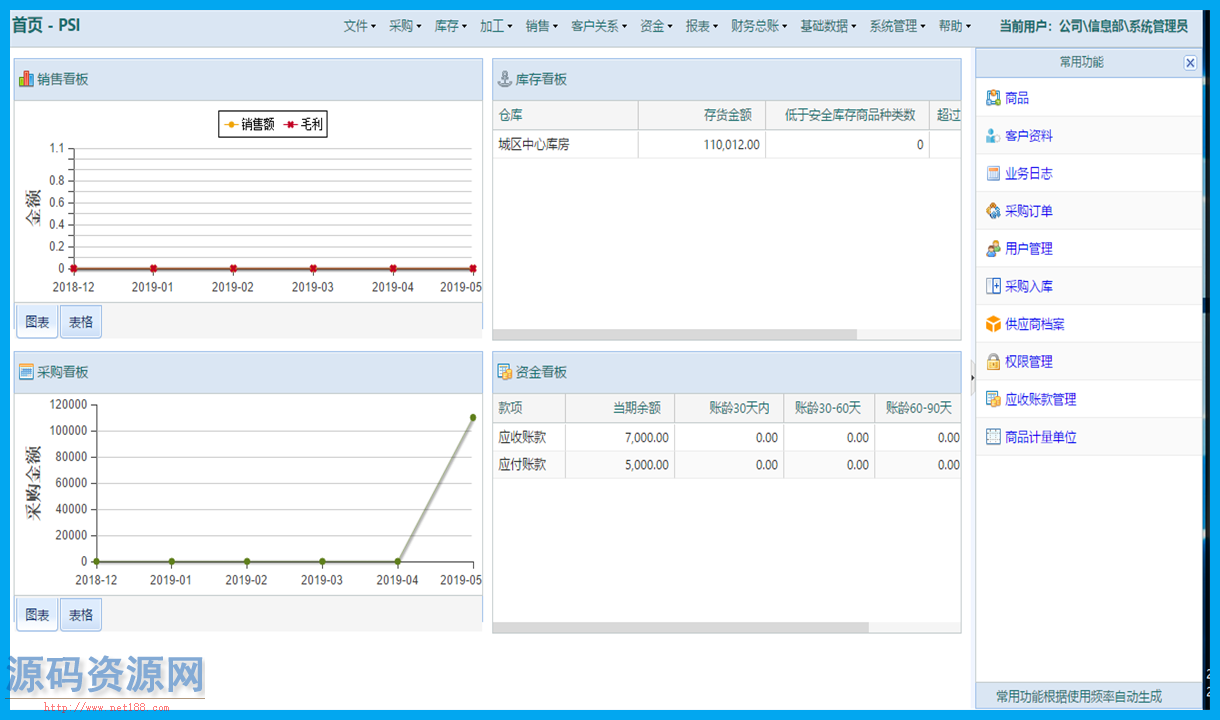Open 客户资料 link
This screenshot has width=1220, height=720.
[x=1029, y=136]
